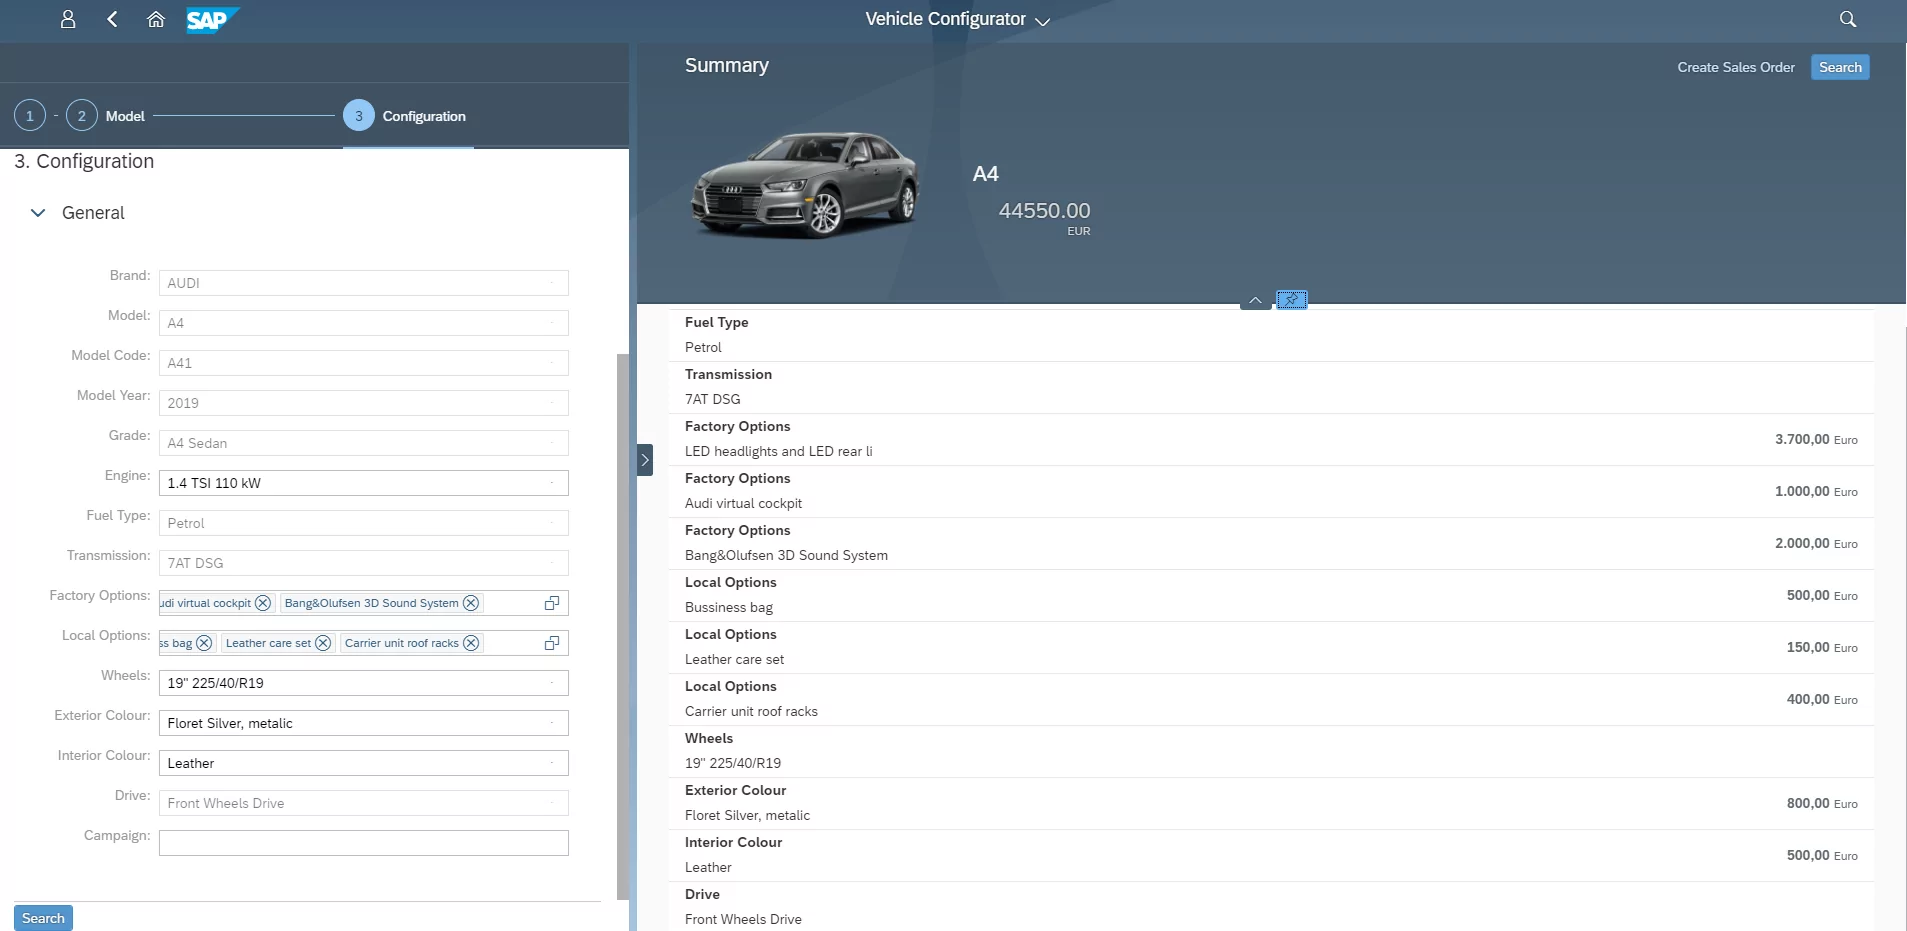Viewport: 1907px width, 931px height.
Task: Click the 7AT DSG Transmission summary value
Action: click(x=713, y=399)
